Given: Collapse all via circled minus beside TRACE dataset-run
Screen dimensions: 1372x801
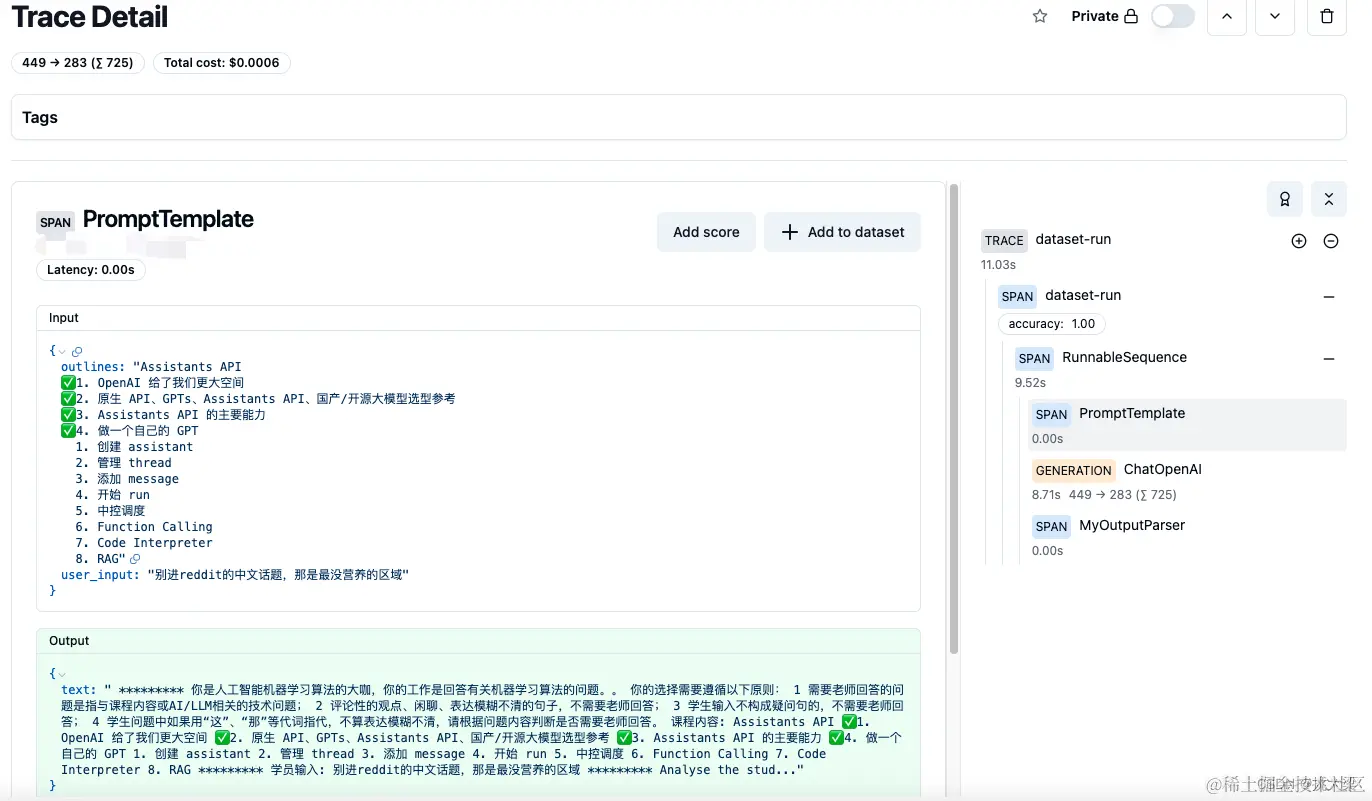Looking at the screenshot, I should [1331, 241].
